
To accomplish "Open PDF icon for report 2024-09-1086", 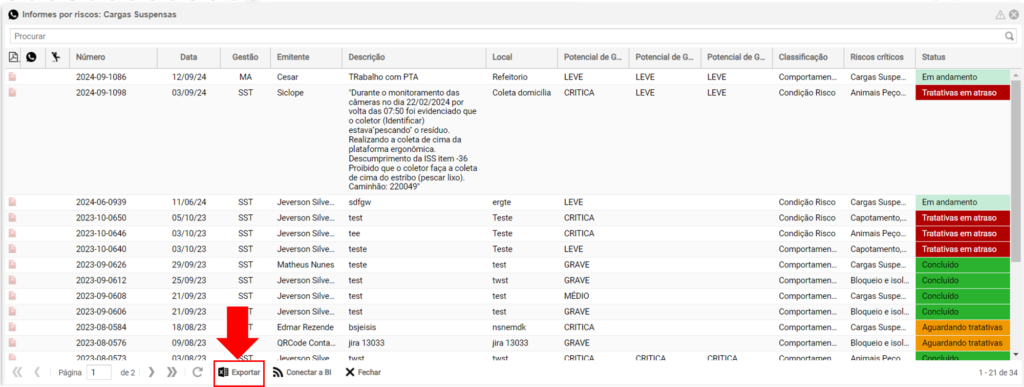I will click(12, 77).
